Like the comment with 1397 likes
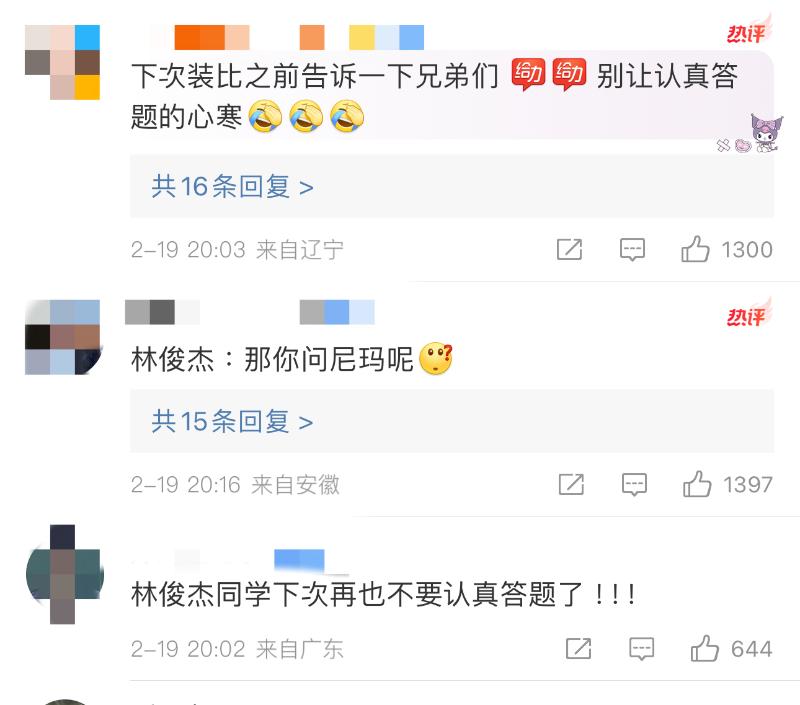Viewport: 800px width, 705px height. [697, 484]
